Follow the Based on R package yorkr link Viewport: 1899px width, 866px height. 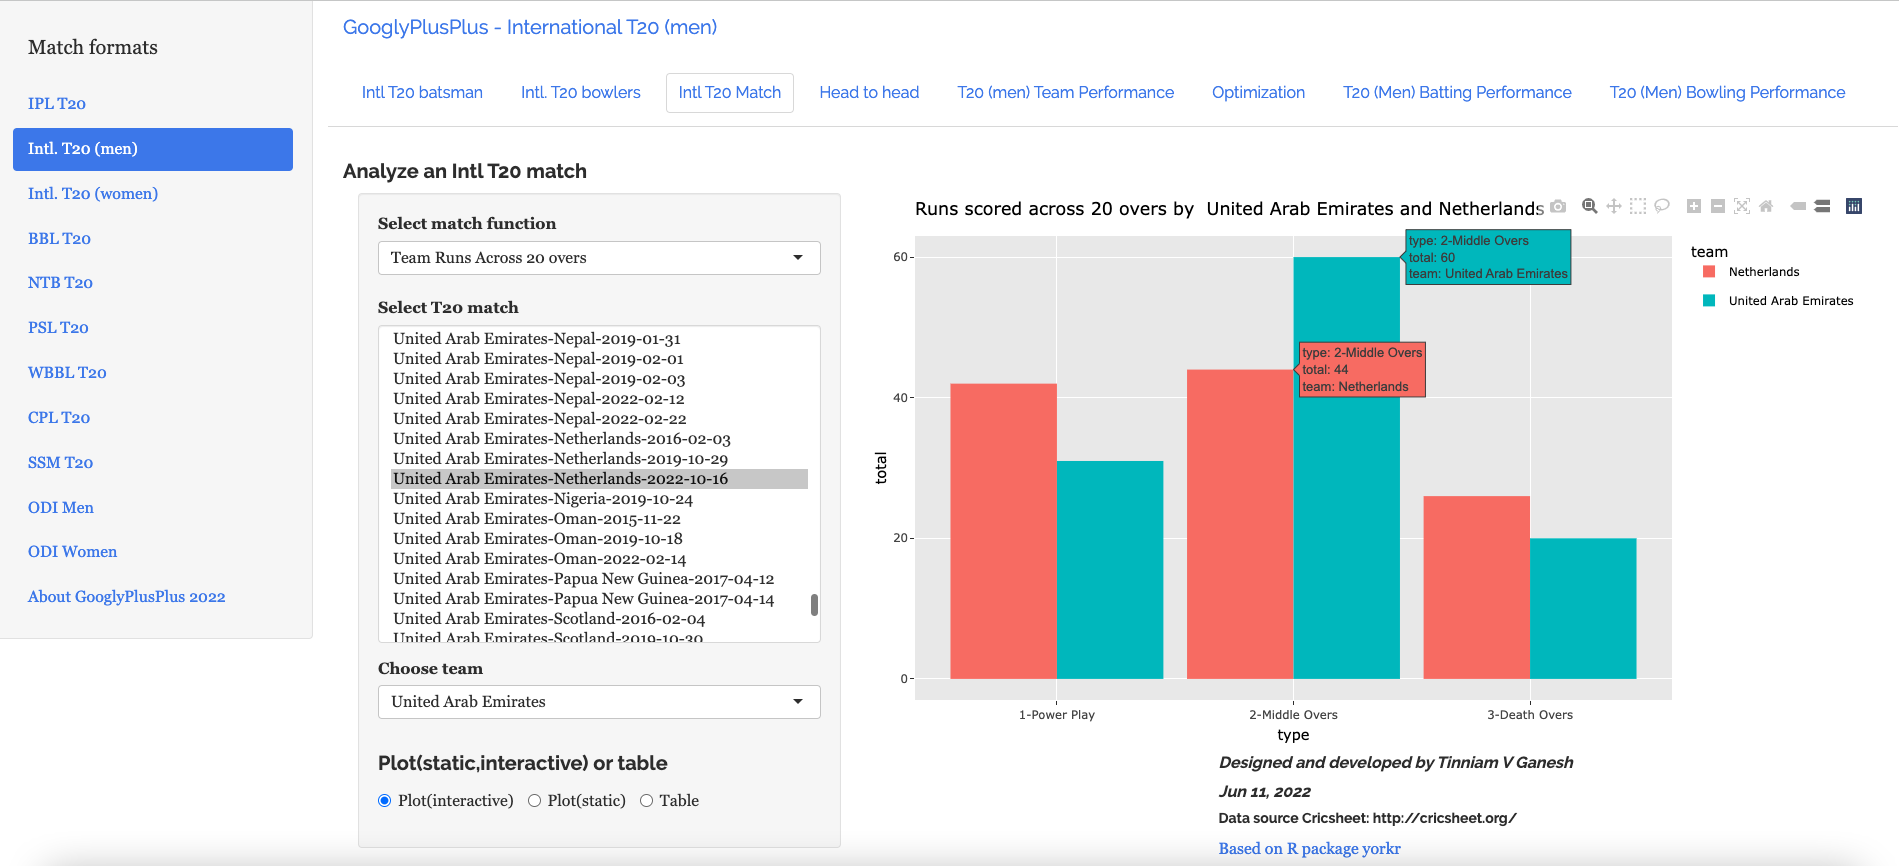coord(1309,849)
